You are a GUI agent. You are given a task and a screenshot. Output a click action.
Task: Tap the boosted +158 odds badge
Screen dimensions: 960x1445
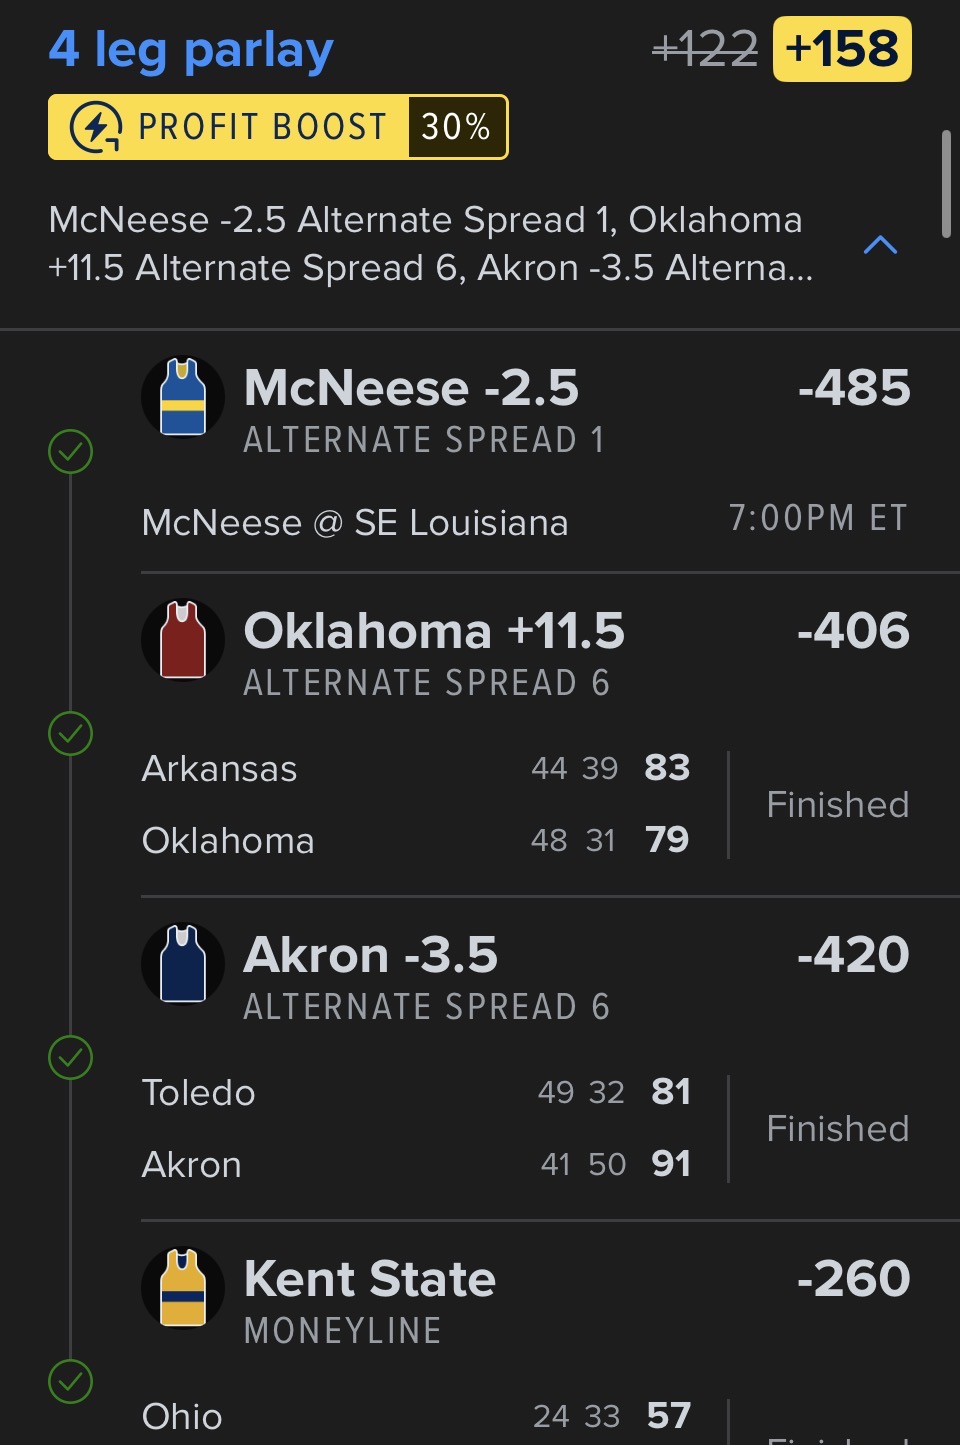[x=842, y=49]
